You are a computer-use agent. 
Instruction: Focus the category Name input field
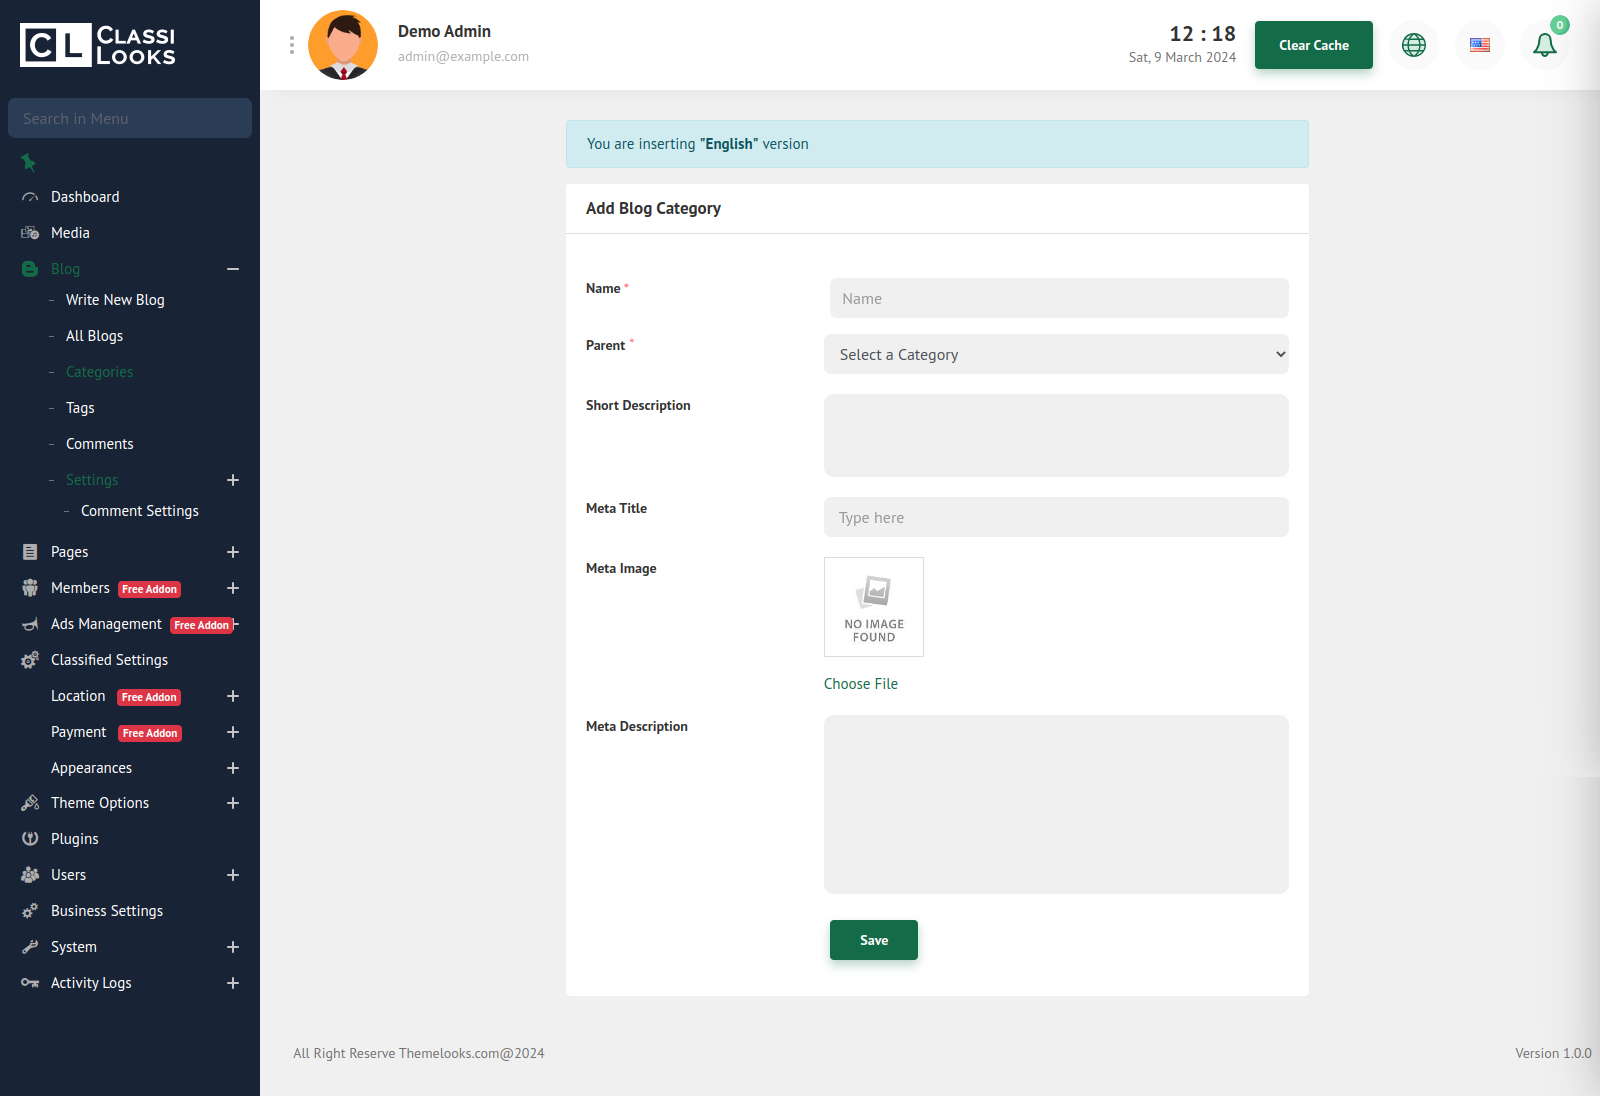(x=1058, y=298)
